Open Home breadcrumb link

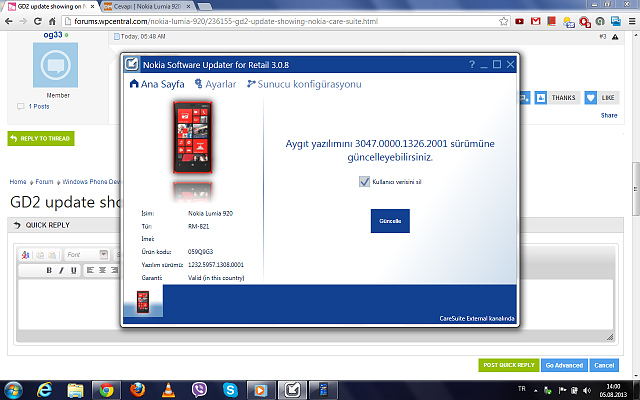pyautogui.click(x=18, y=182)
